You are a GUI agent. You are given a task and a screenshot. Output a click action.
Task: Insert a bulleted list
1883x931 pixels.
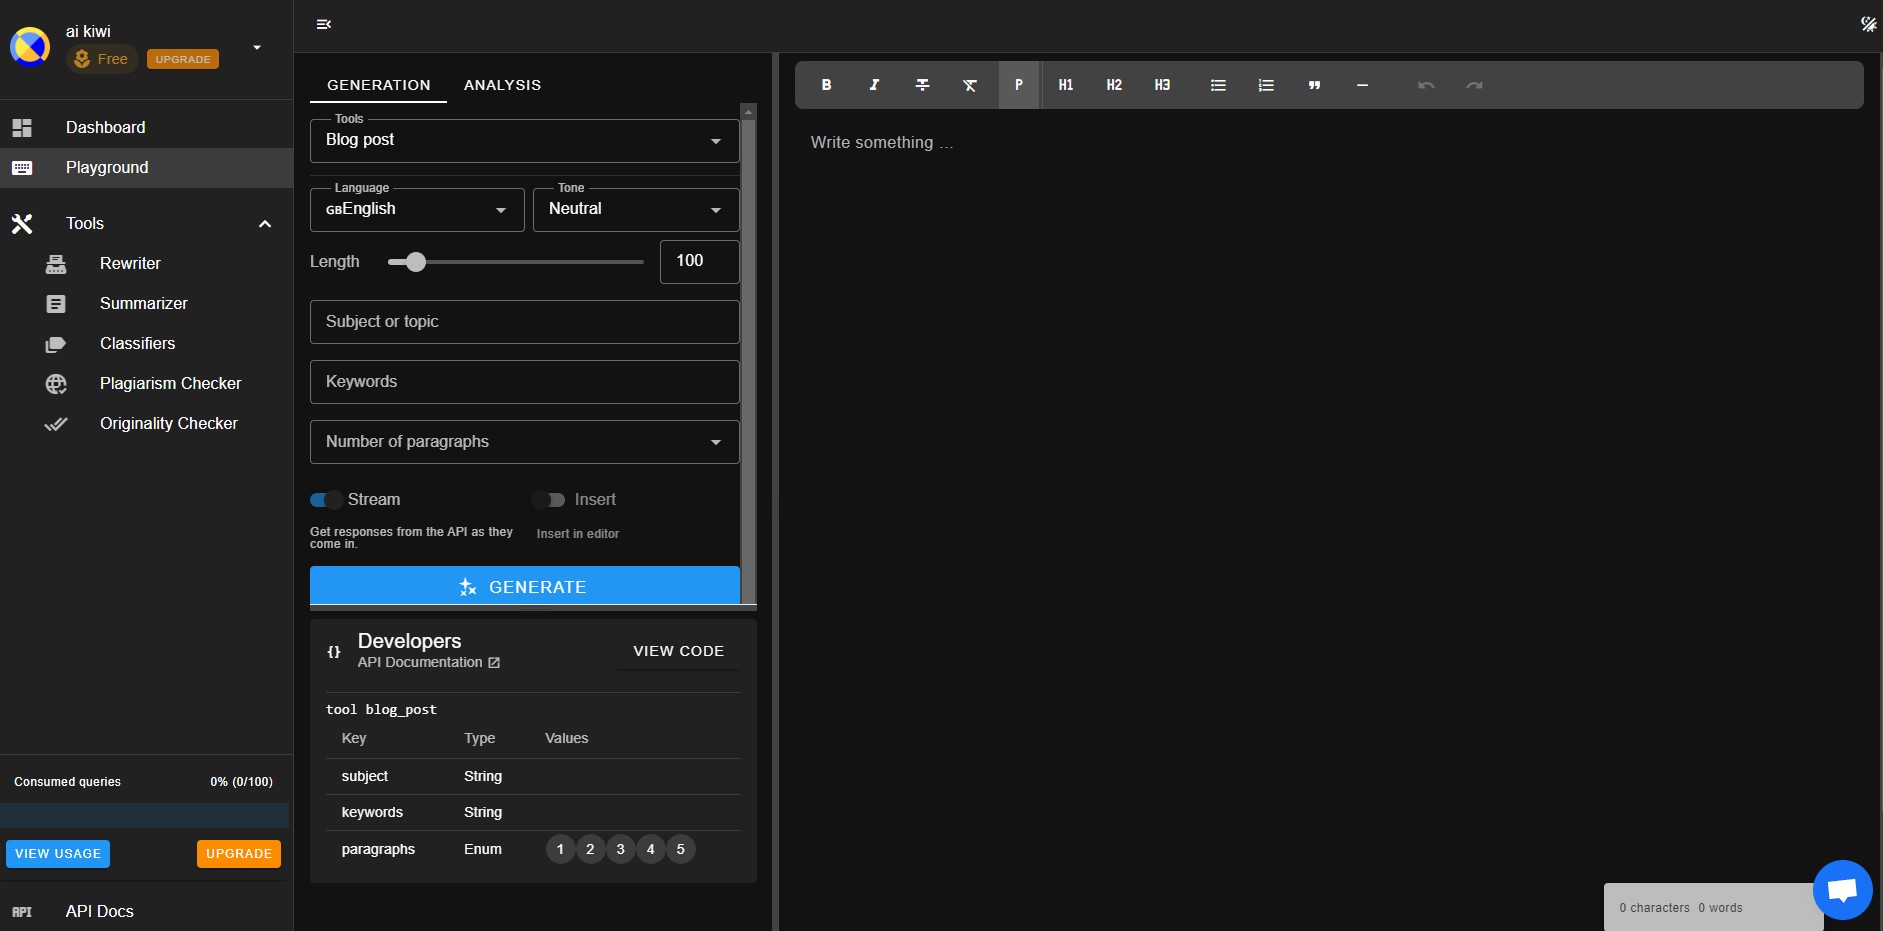tap(1218, 85)
